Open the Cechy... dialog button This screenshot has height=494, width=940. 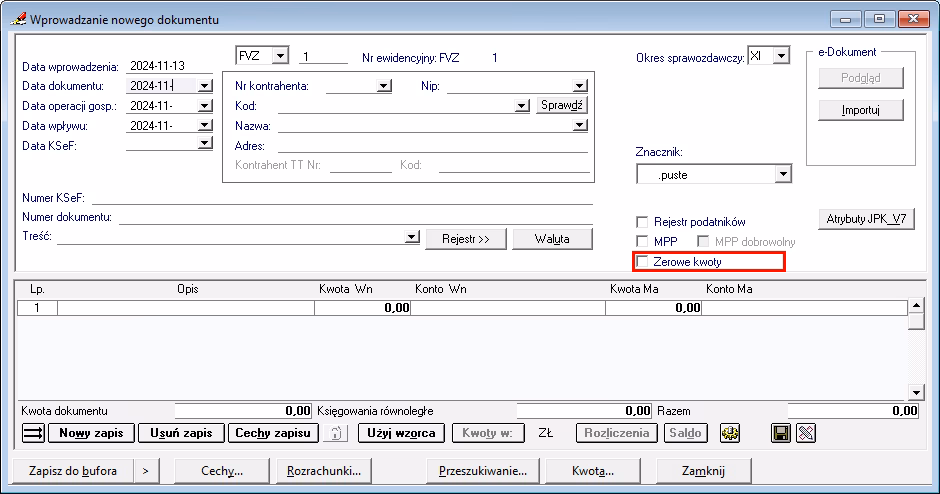pos(222,470)
